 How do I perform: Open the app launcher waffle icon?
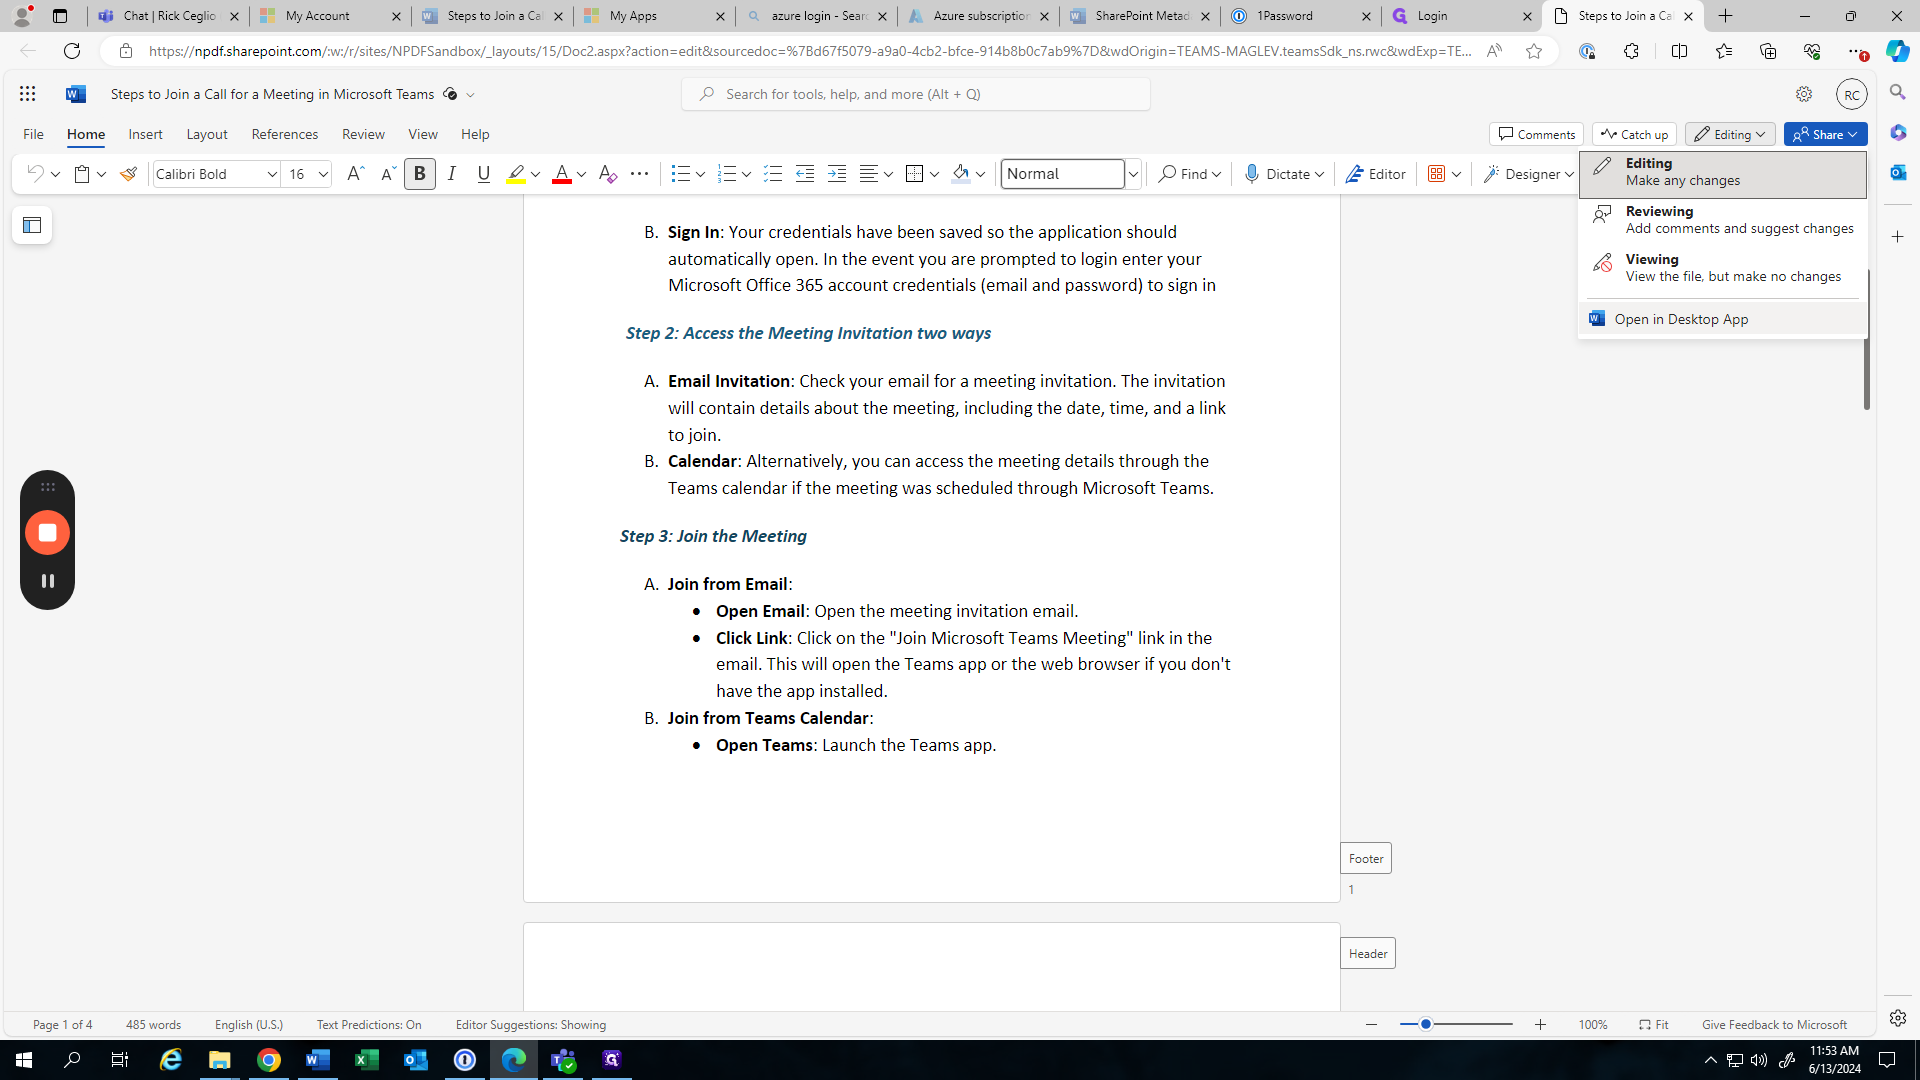[x=27, y=94]
